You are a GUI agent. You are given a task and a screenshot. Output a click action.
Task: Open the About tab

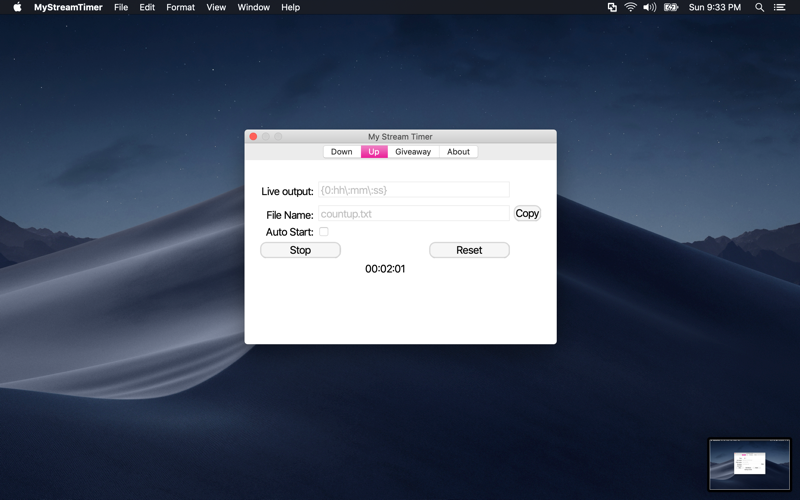(458, 152)
